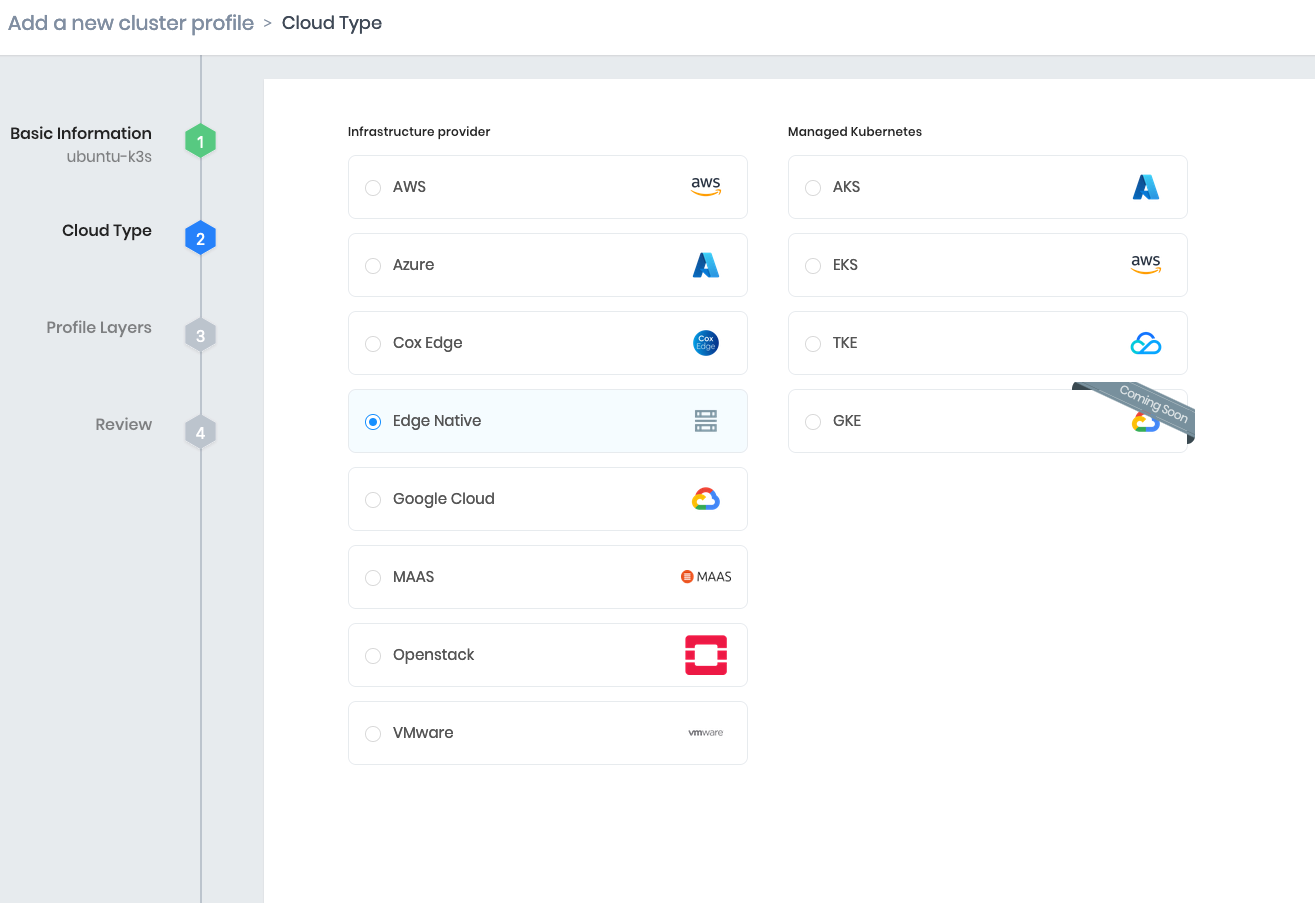Click the 'Google Cloud' option label text
The width and height of the screenshot is (1315, 903).
pyautogui.click(x=444, y=499)
